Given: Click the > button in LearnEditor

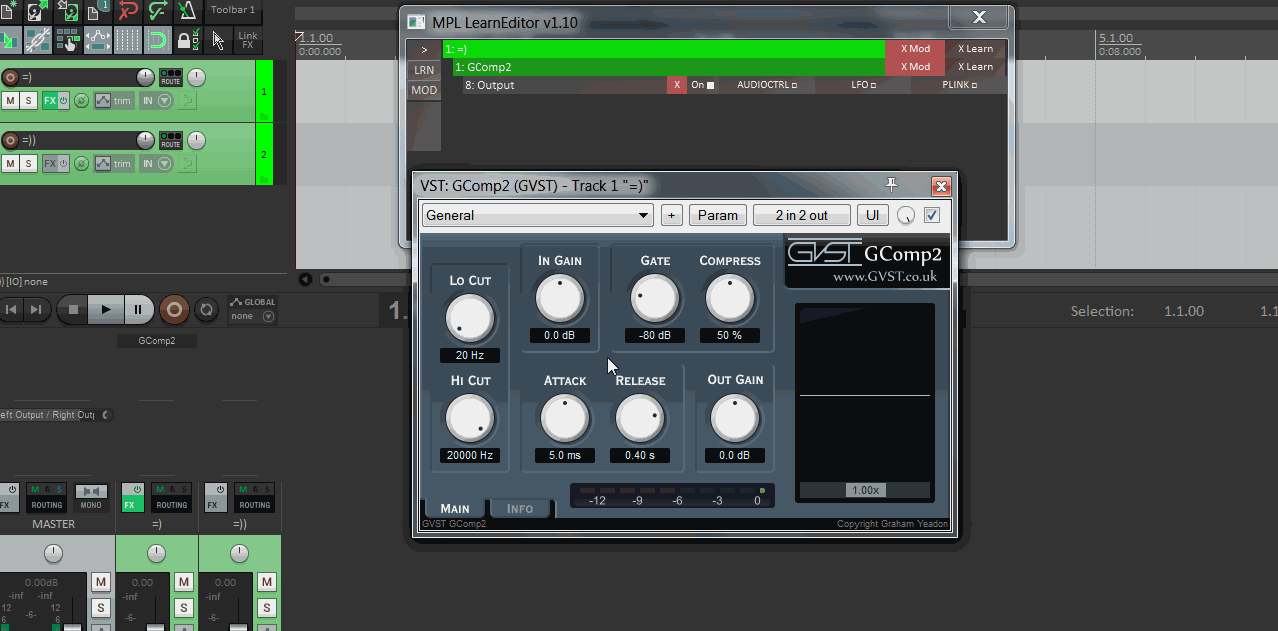Looking at the screenshot, I should click(x=424, y=49).
